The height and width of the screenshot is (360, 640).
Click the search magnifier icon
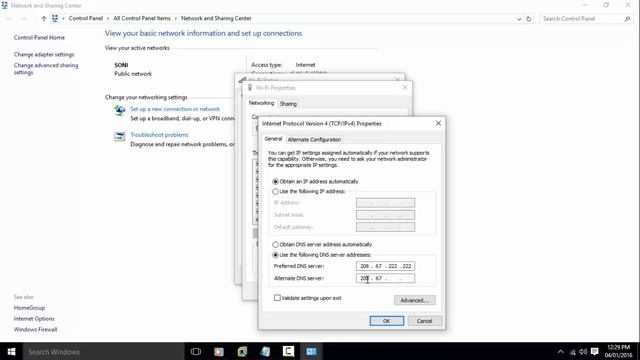[x=627, y=19]
